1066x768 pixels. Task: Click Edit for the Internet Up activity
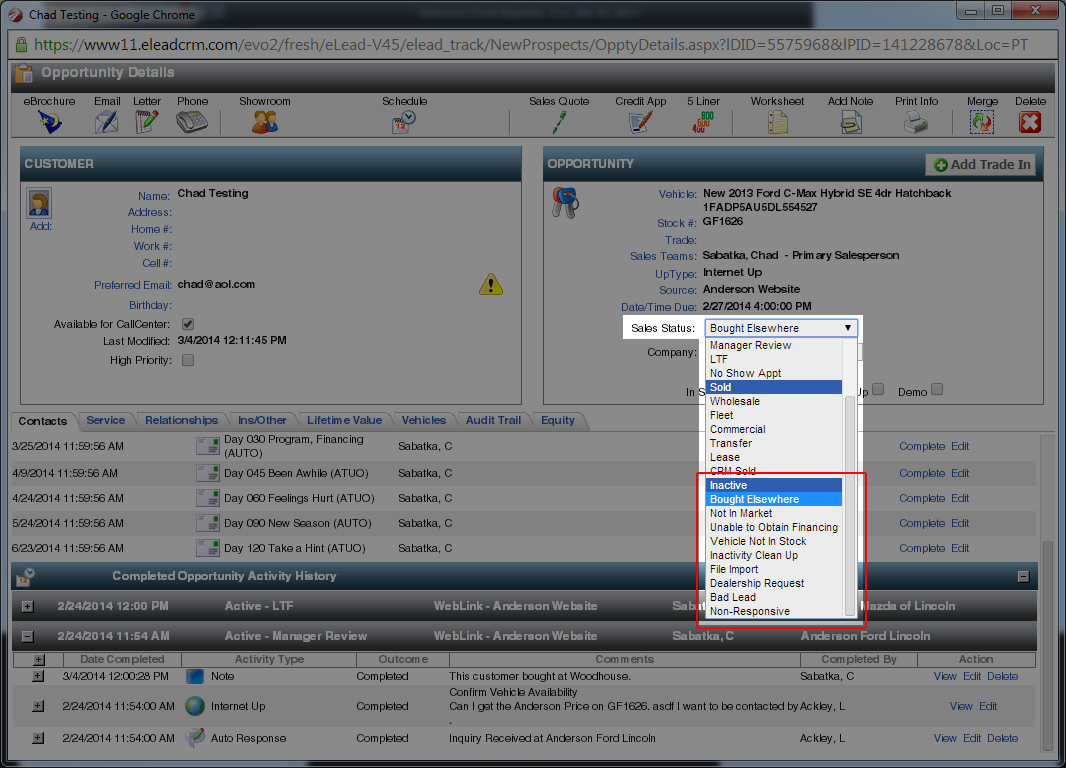point(988,706)
